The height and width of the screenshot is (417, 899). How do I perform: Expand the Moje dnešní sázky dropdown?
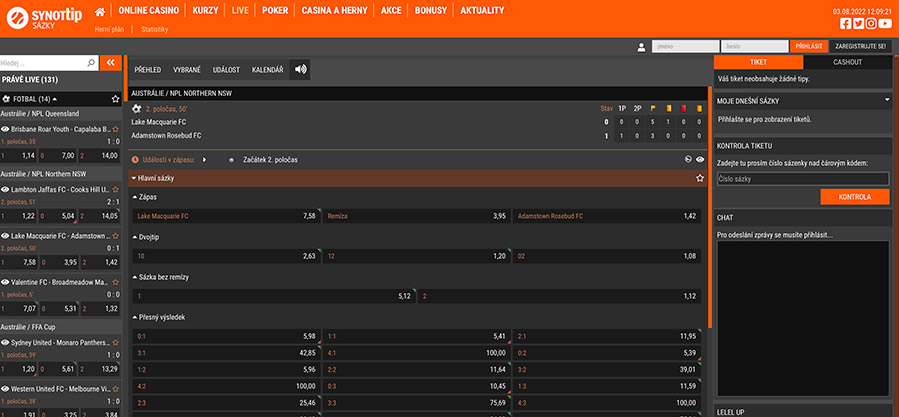coord(886,100)
